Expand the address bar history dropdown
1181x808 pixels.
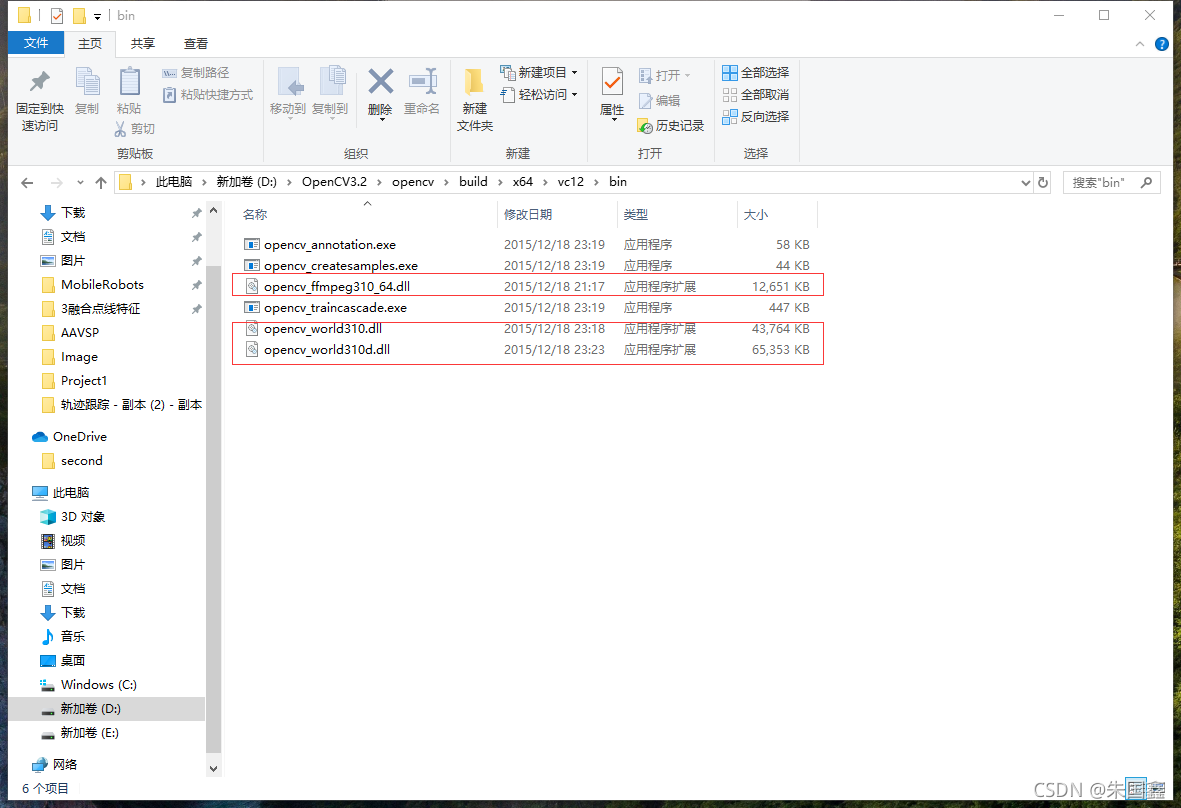(1025, 182)
